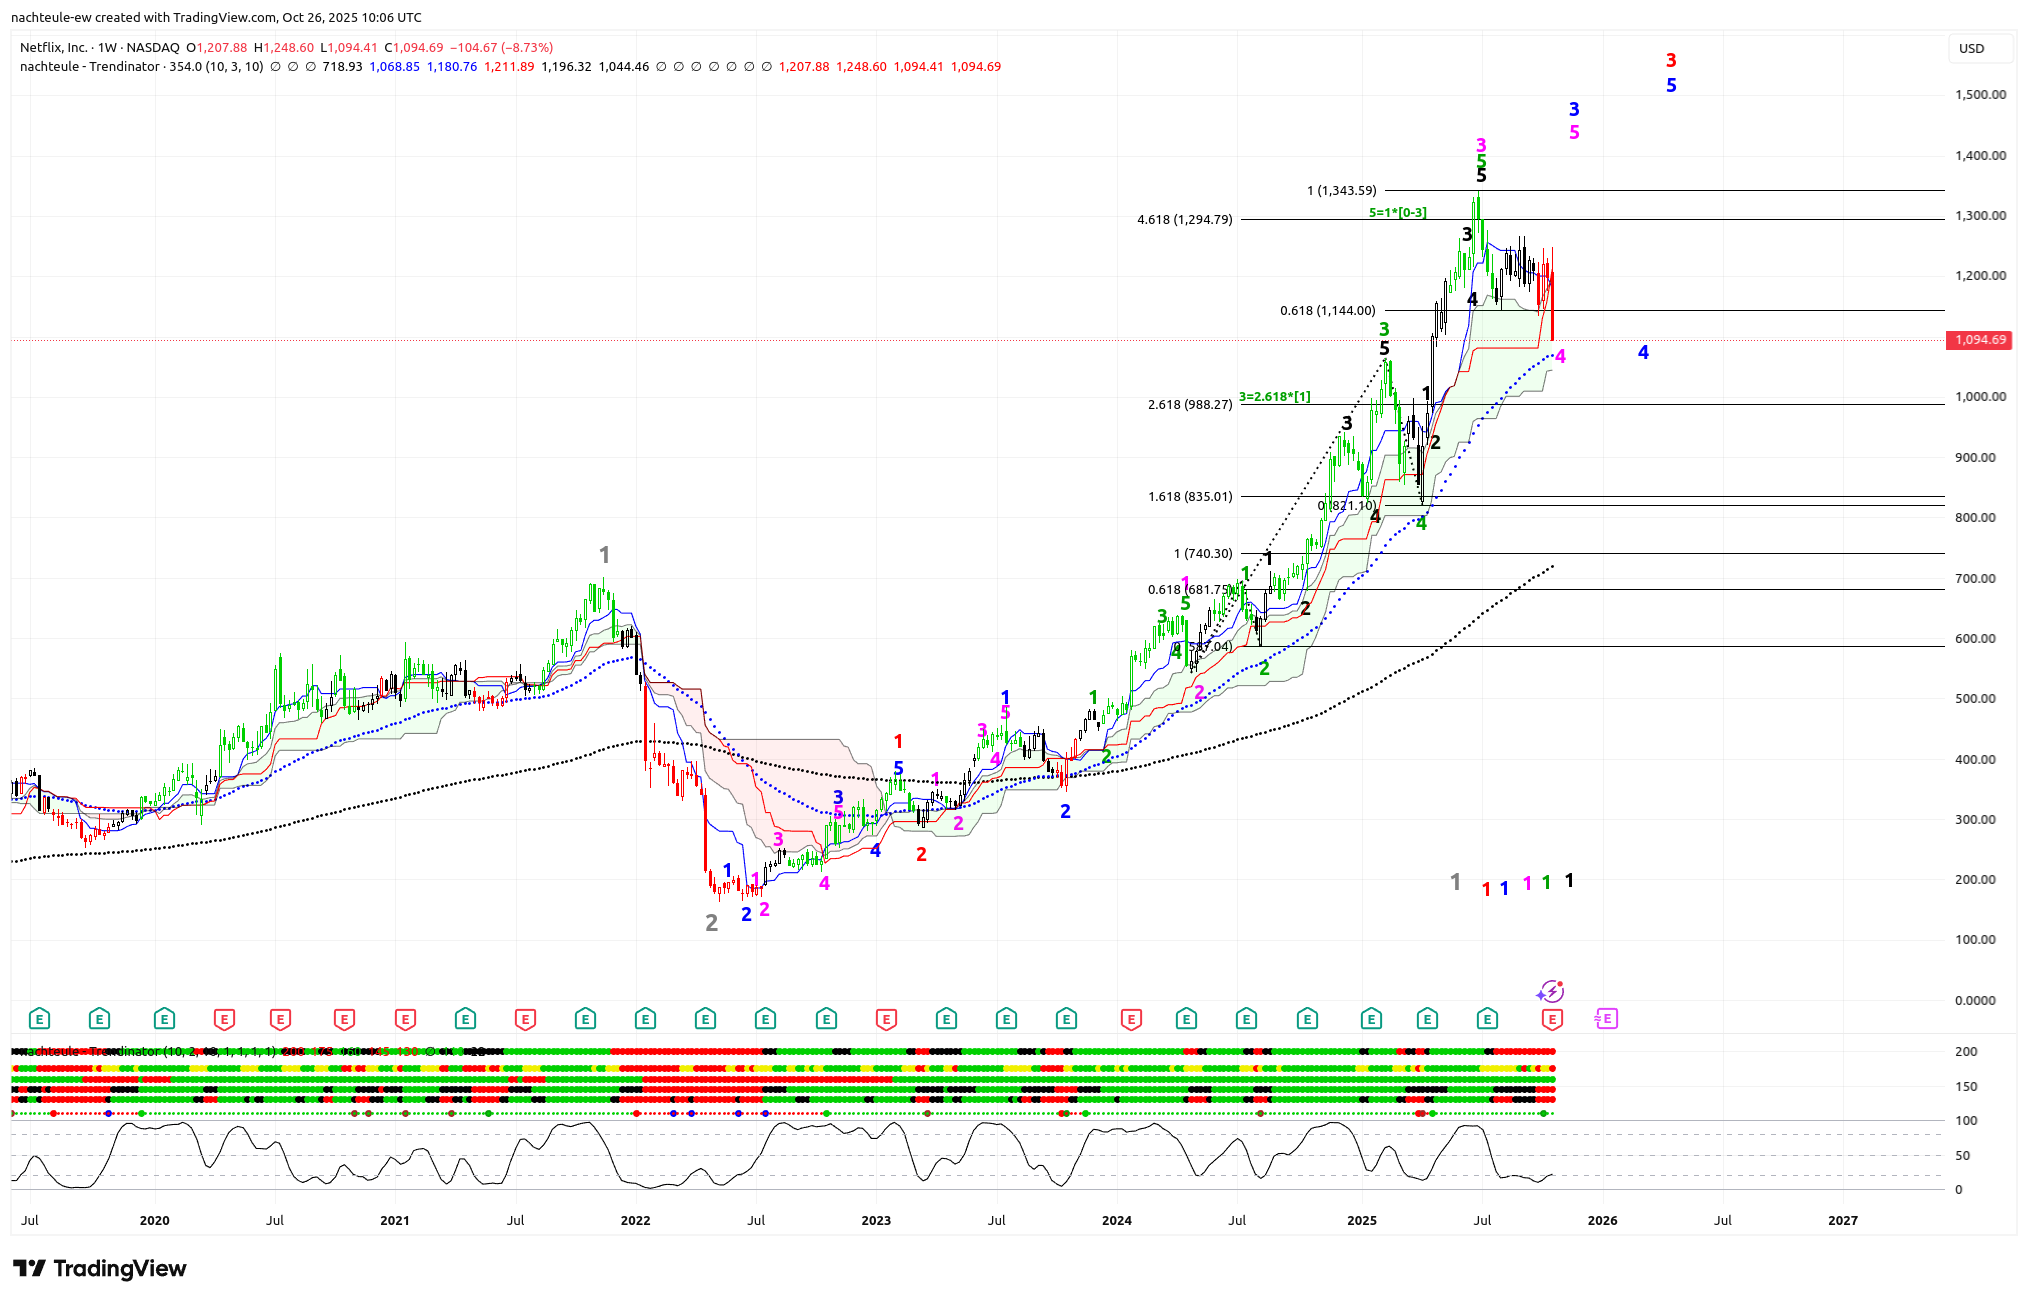This screenshot has width=2028, height=1301.
Task: Click the magenta upcoming earnings E icon
Action: pyautogui.click(x=1606, y=1019)
